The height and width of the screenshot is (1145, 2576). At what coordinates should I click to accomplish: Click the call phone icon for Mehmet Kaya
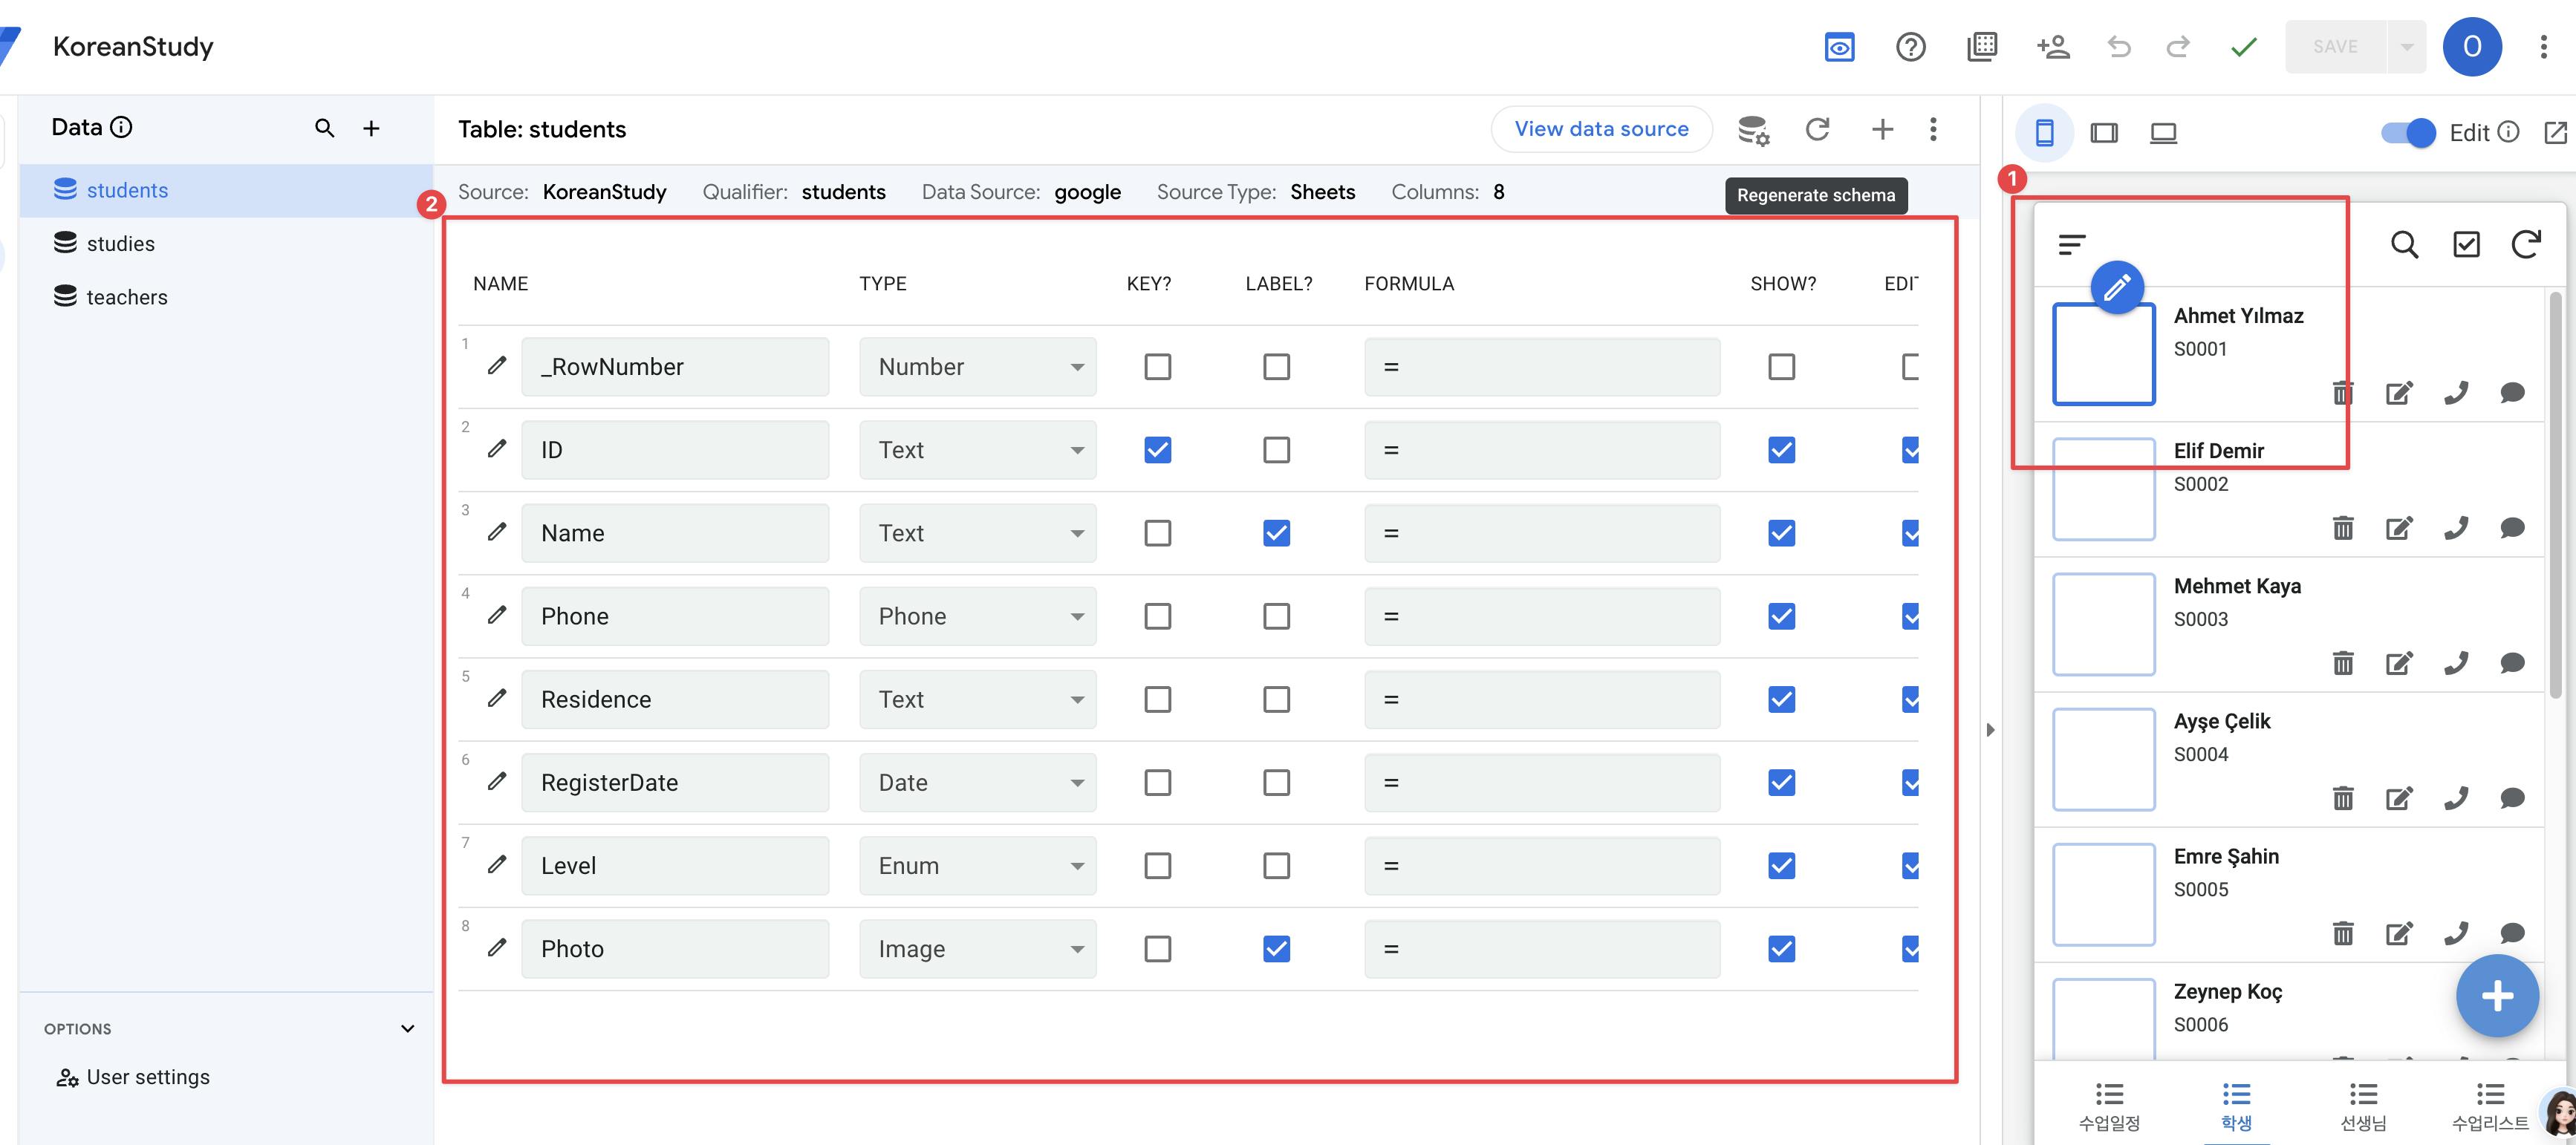[x=2456, y=663]
